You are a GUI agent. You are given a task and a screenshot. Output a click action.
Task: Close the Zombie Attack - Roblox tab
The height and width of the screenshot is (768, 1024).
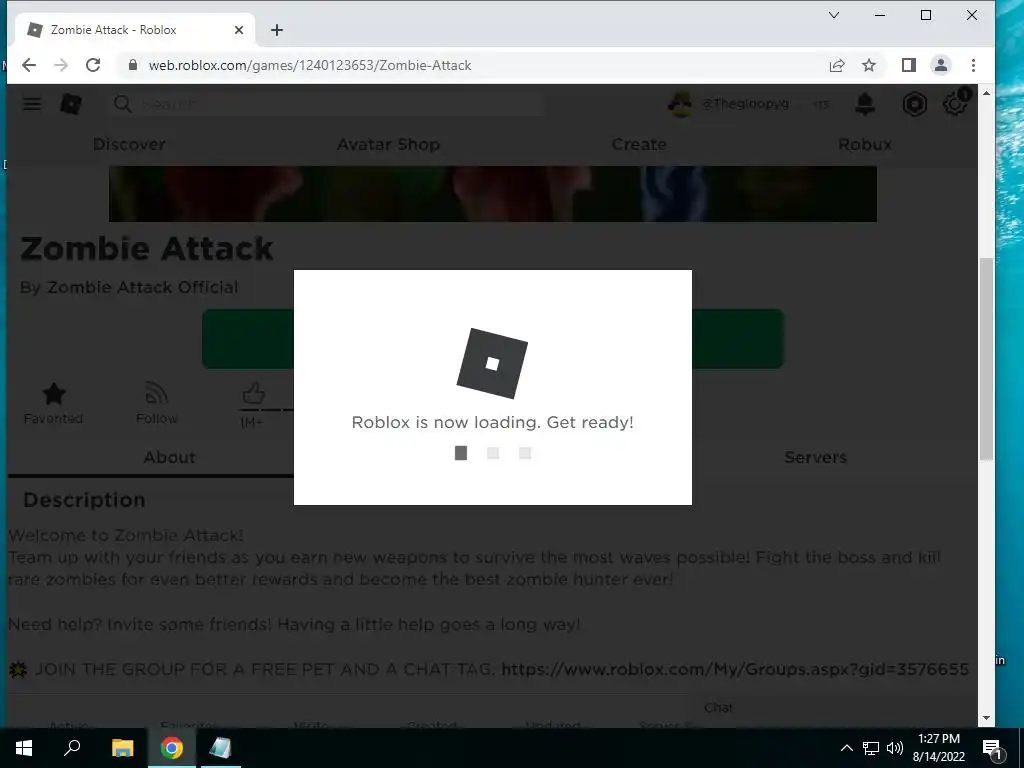pos(238,30)
